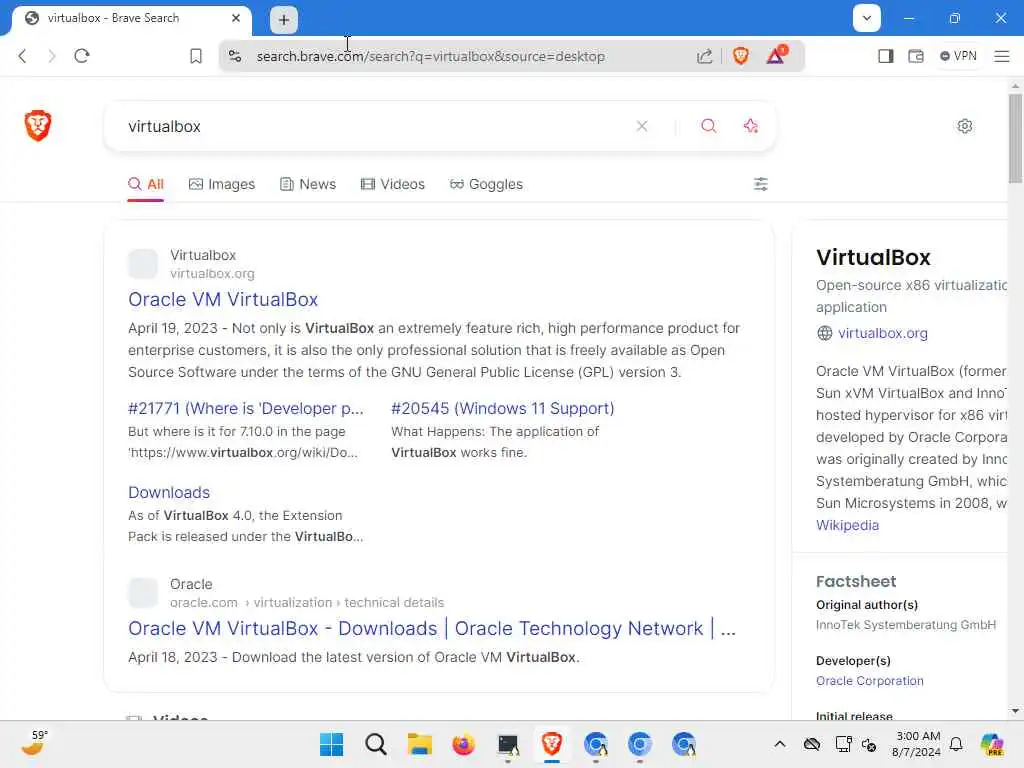Bookmark this page with the bookmark icon
Screen dimensions: 1024x768
click(196, 56)
